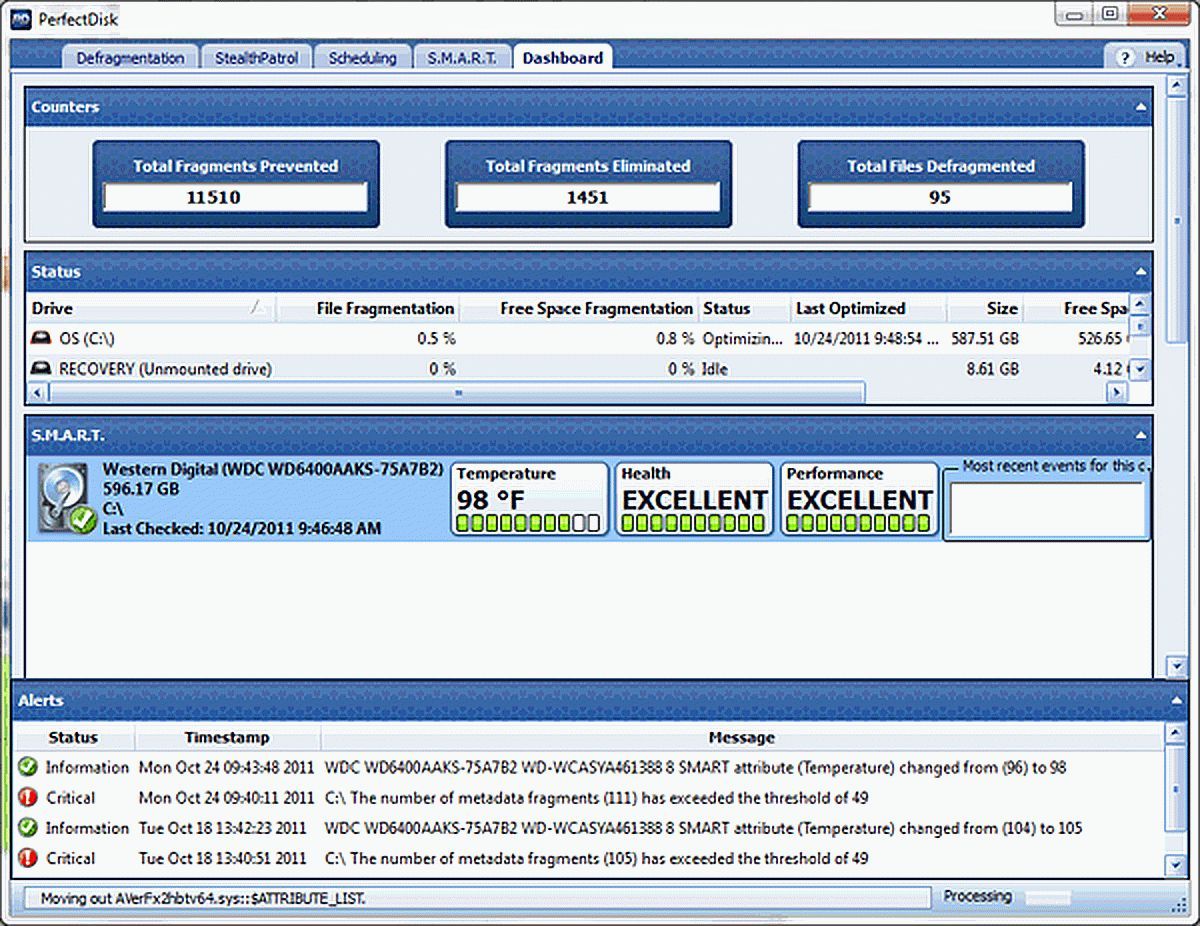Collapse the S.M.A.R.T. panel
Screen dimensions: 1200x926
1140,435
